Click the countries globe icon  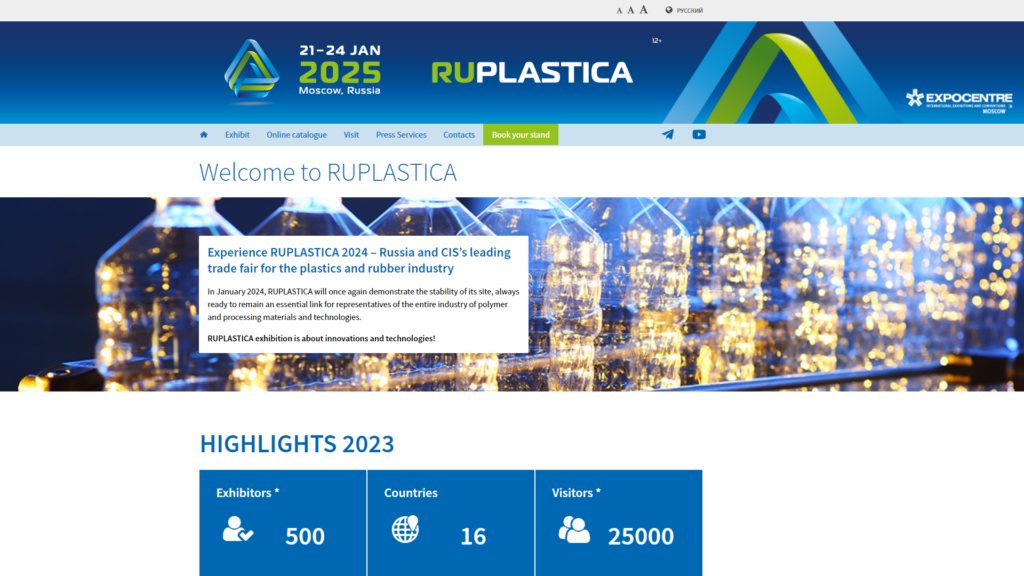tap(405, 529)
